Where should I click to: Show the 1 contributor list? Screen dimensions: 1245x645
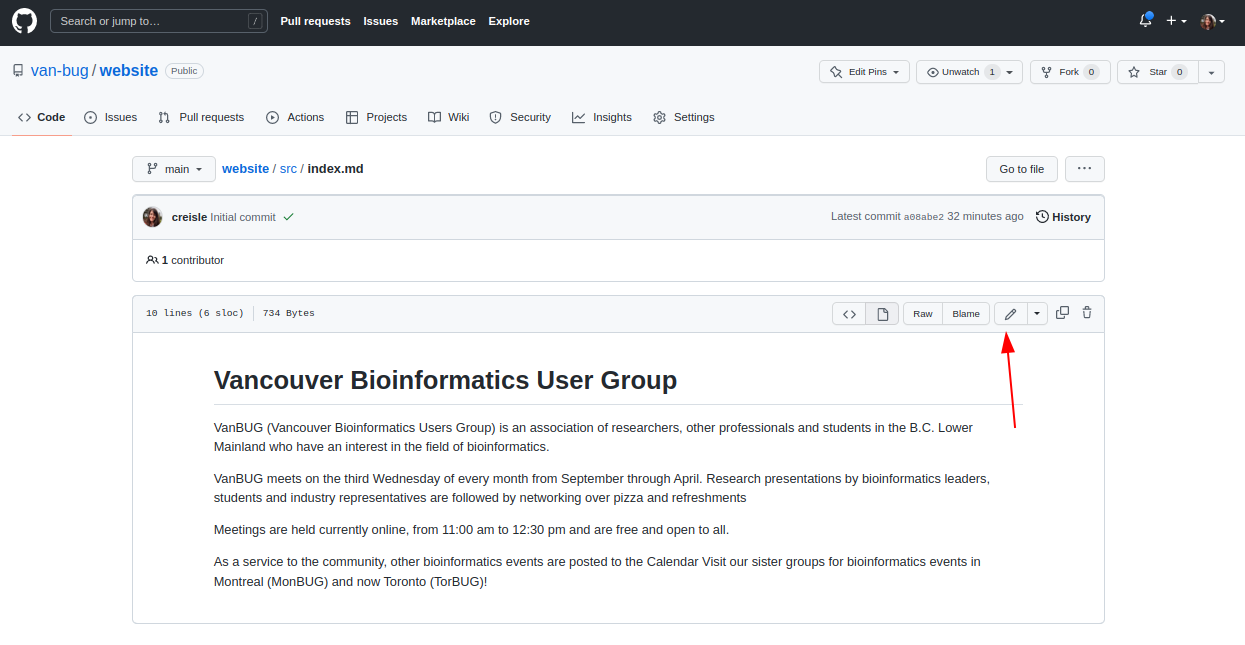coord(185,260)
